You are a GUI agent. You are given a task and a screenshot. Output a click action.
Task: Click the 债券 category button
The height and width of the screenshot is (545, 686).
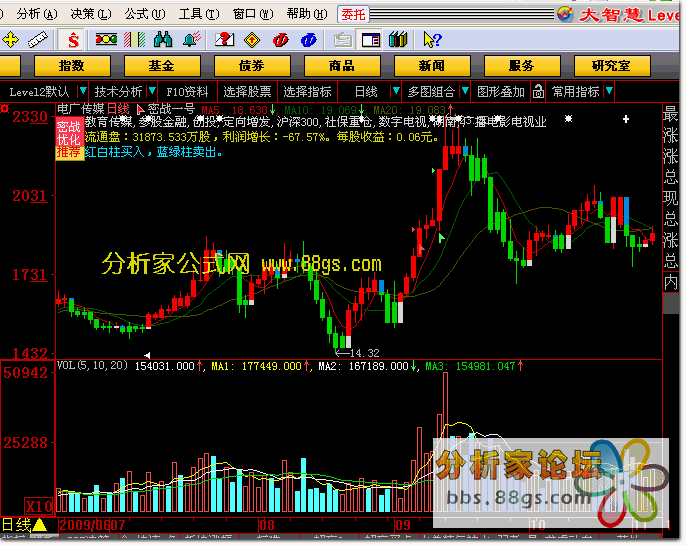point(252,66)
